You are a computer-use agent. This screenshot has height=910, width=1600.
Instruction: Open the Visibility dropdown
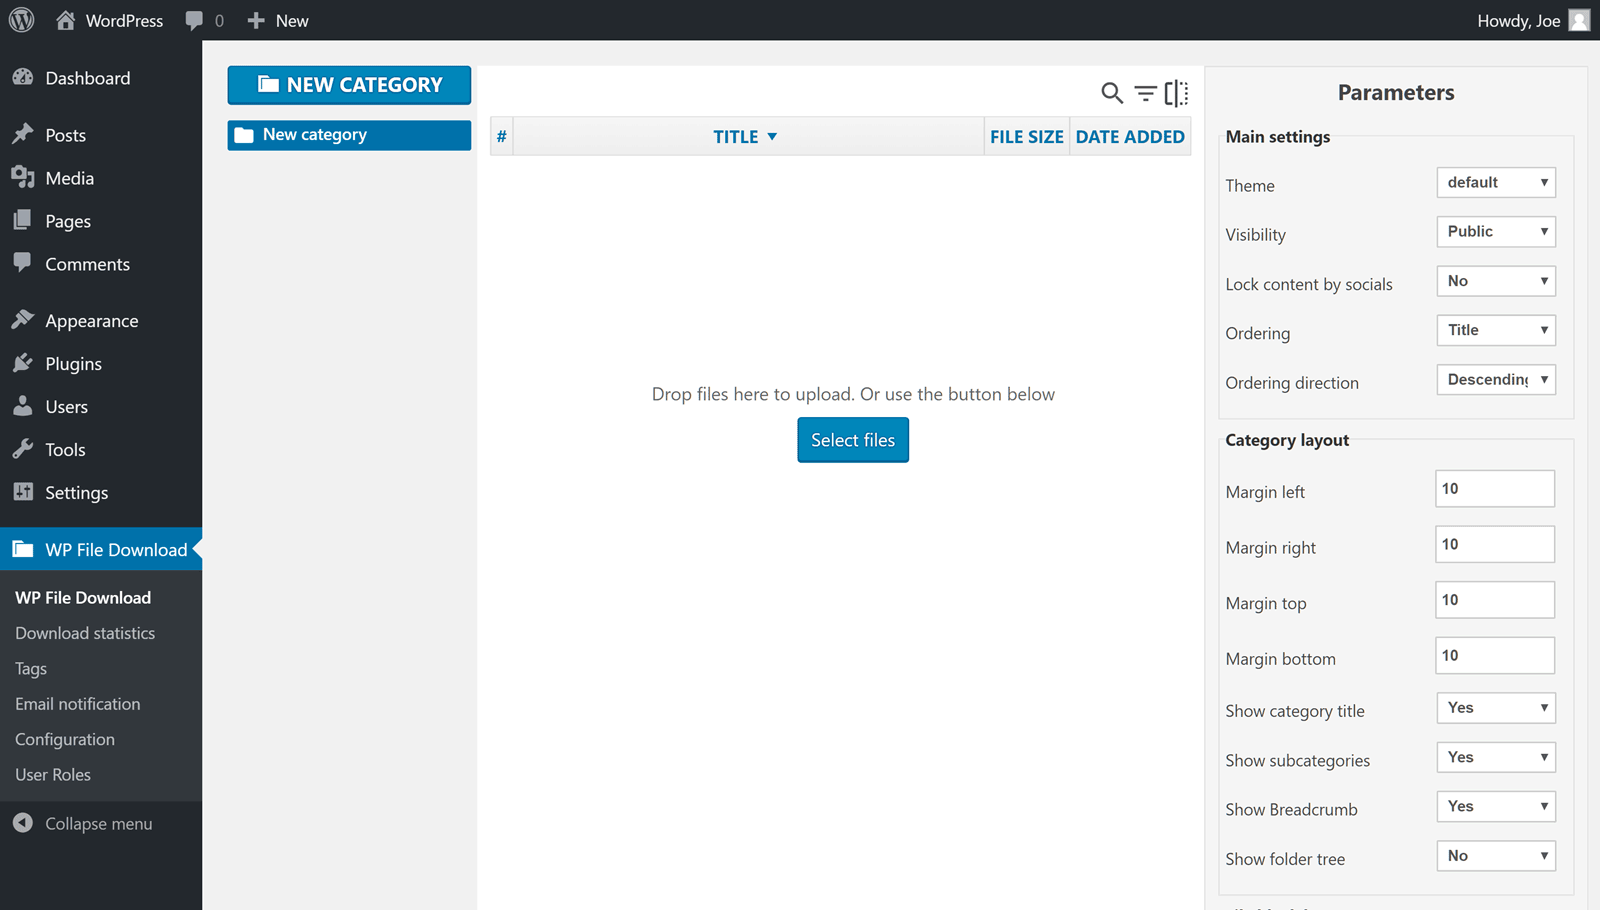coord(1496,231)
